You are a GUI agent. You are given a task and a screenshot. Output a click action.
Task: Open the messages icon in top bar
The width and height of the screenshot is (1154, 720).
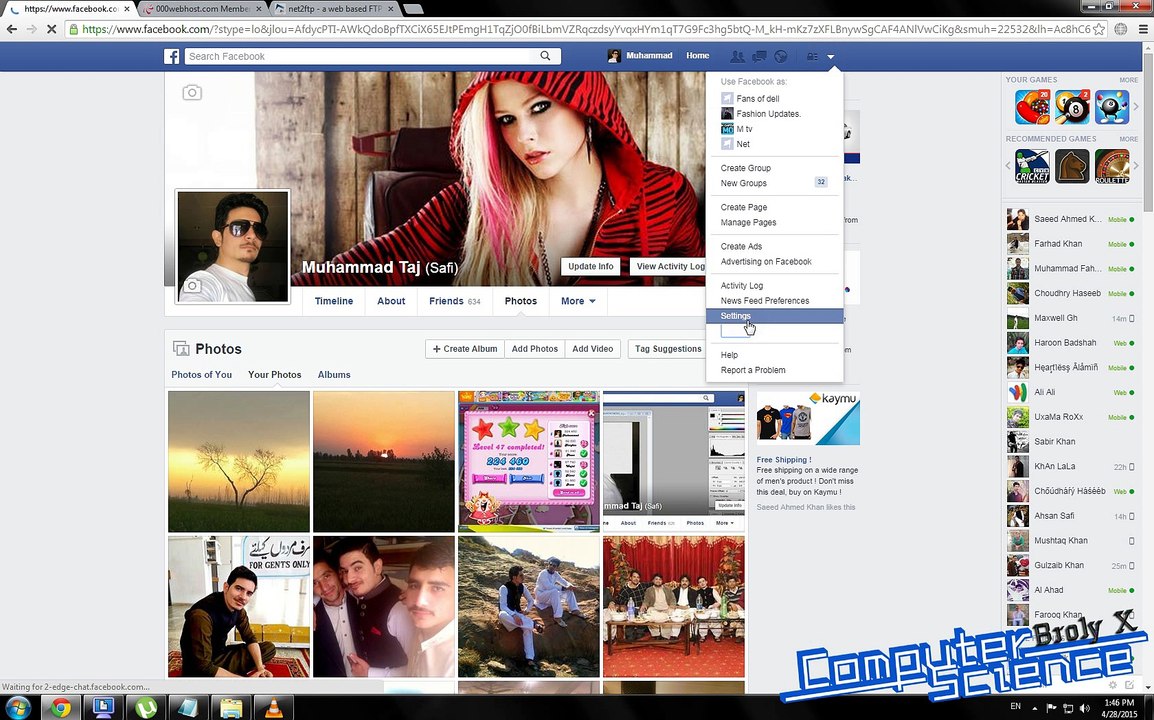click(759, 56)
